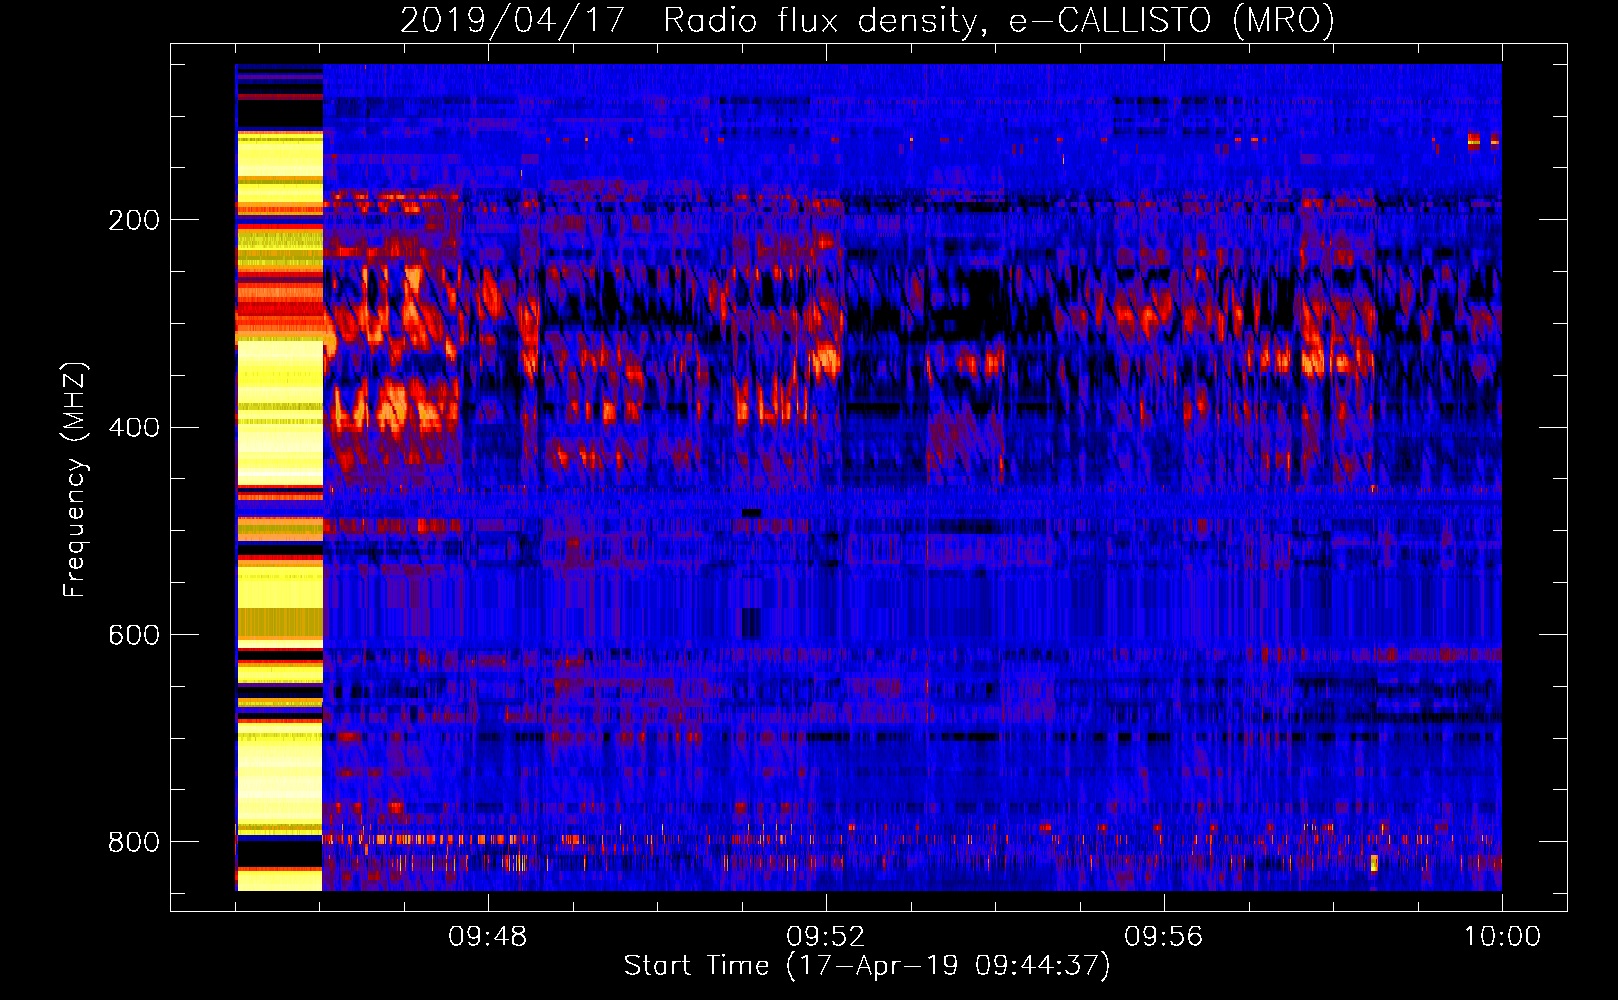The height and width of the screenshot is (1000, 1618).
Task: Click the 'Frequency (MHZ)' axis title
Action: pos(76,479)
